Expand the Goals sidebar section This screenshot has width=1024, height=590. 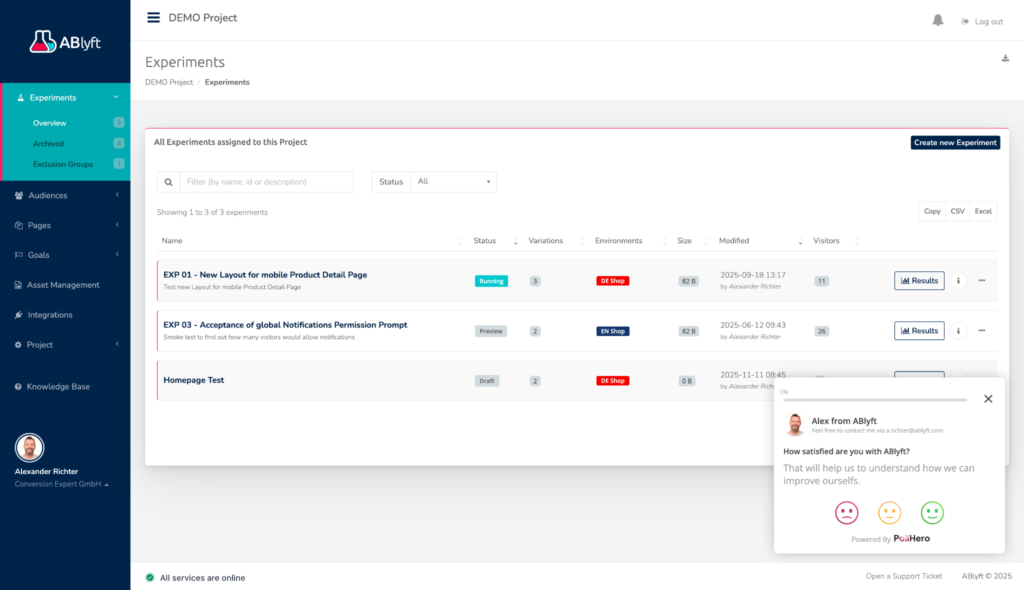coord(65,255)
